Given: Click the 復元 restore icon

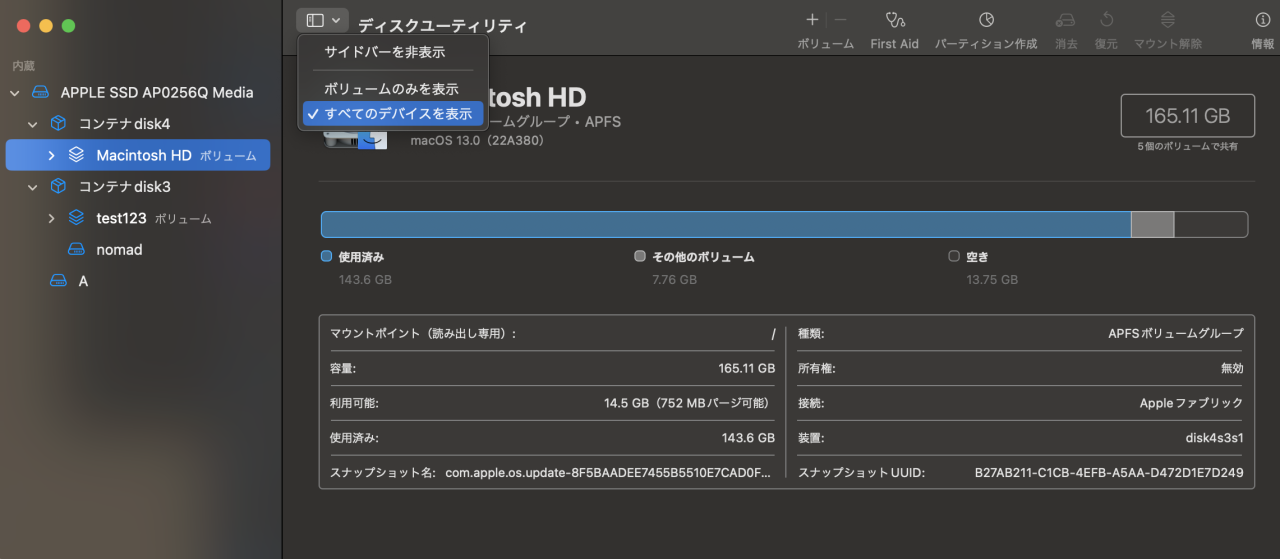Looking at the screenshot, I should [1106, 20].
